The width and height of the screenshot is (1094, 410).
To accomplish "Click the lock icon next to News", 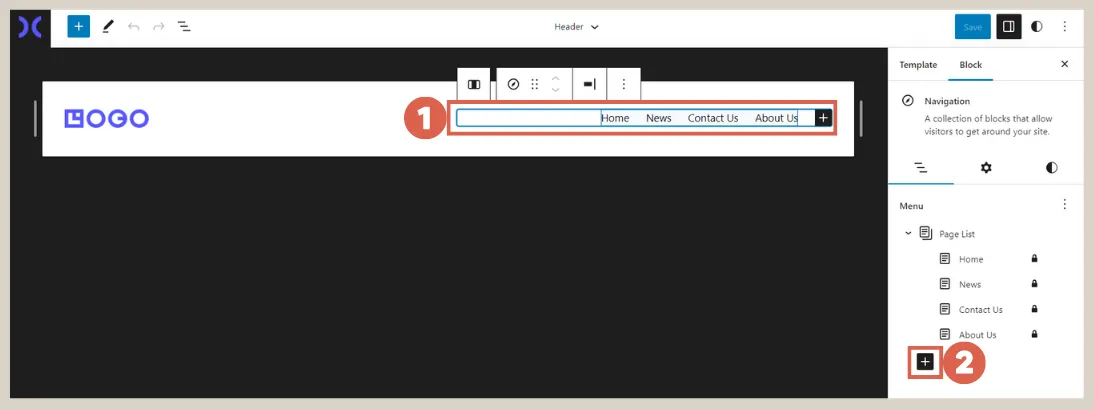I will point(1034,284).
